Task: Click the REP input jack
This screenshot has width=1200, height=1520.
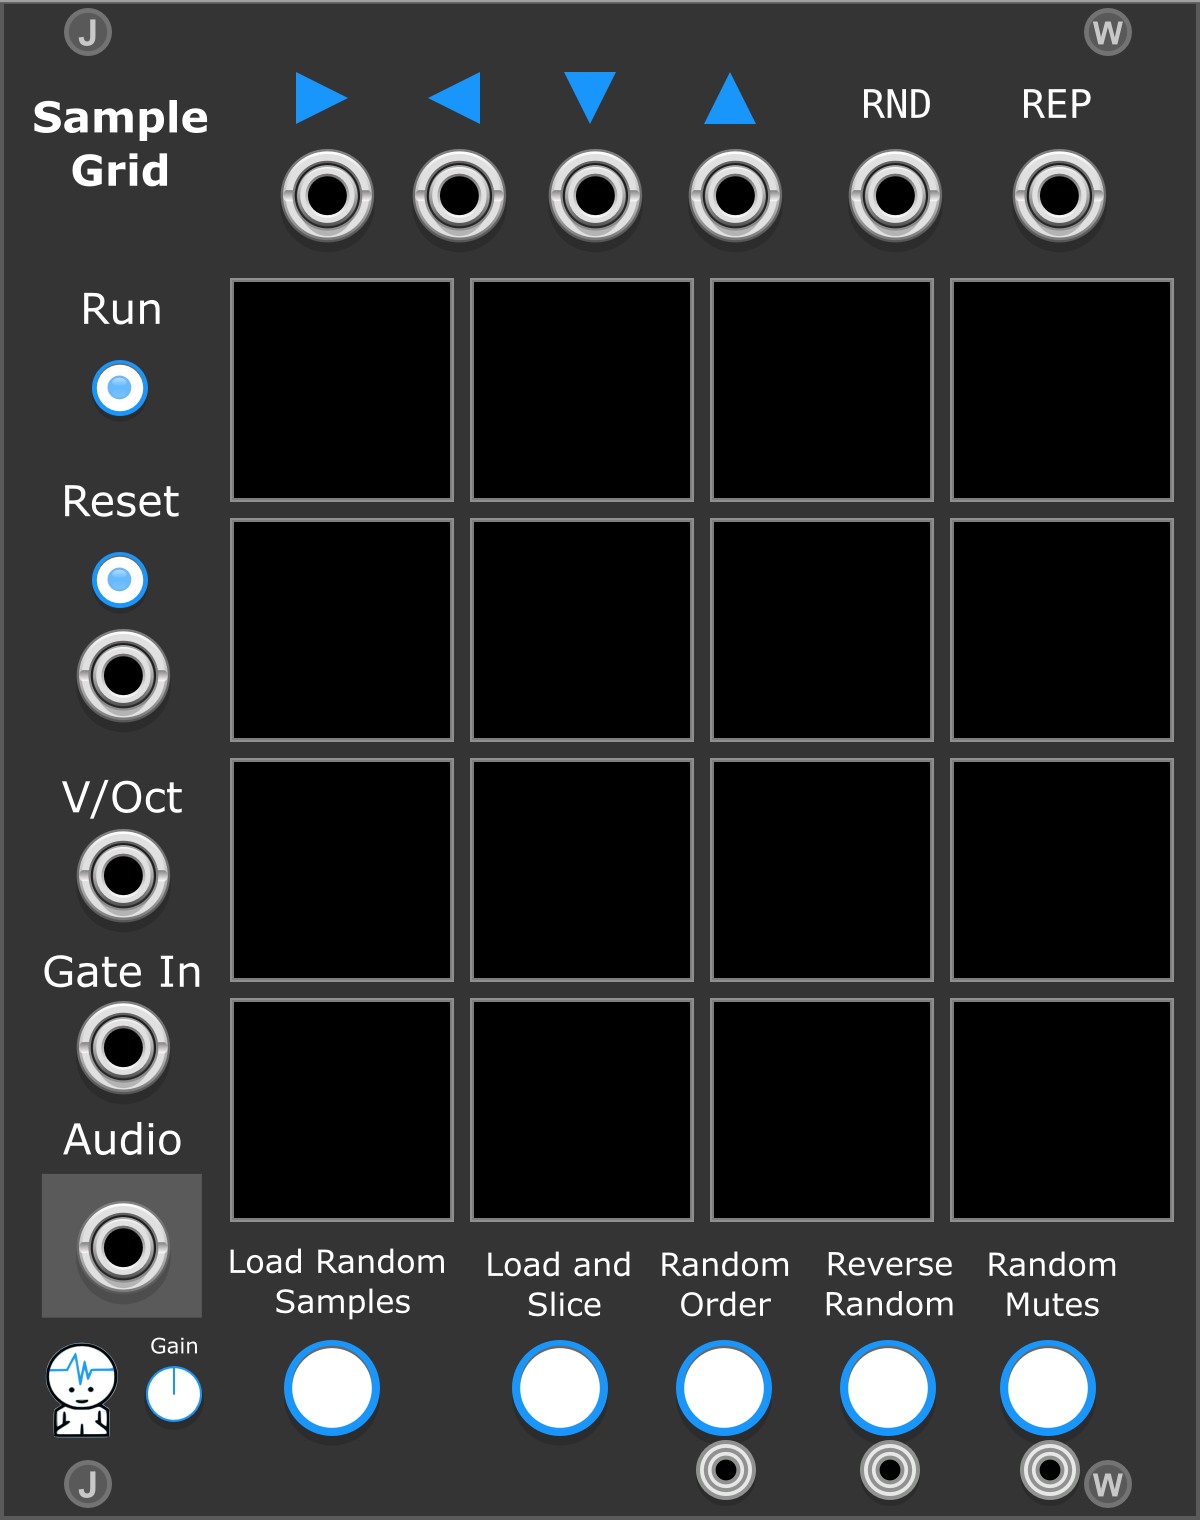Action: [1059, 196]
